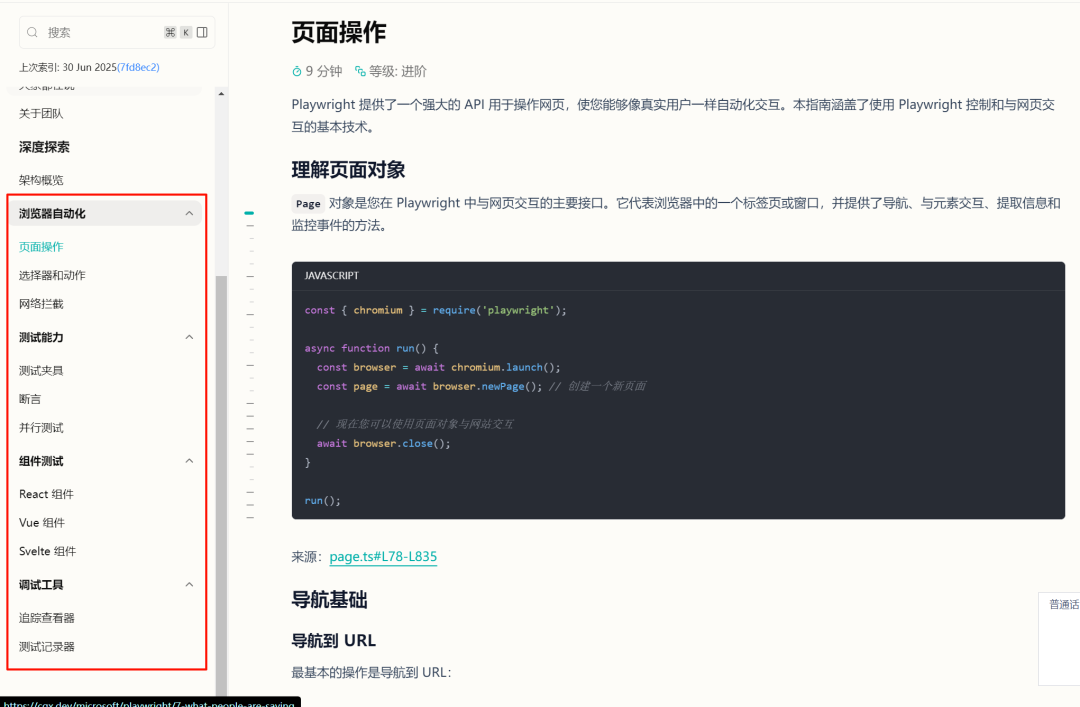1080x707 pixels.
Task: Click the sidebar scroll-up arrow
Action: 221,93
